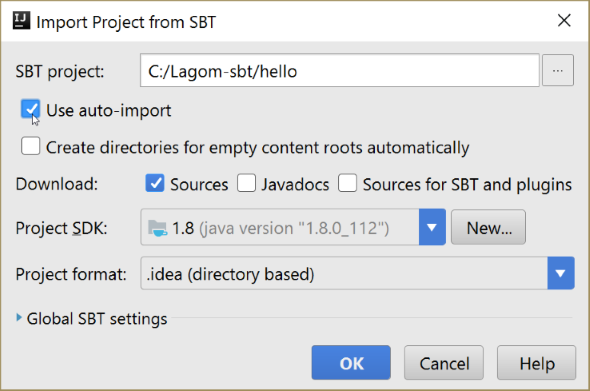This screenshot has height=391, width=590.
Task: Close the Import Project from SBT dialog
Action: tap(564, 20)
